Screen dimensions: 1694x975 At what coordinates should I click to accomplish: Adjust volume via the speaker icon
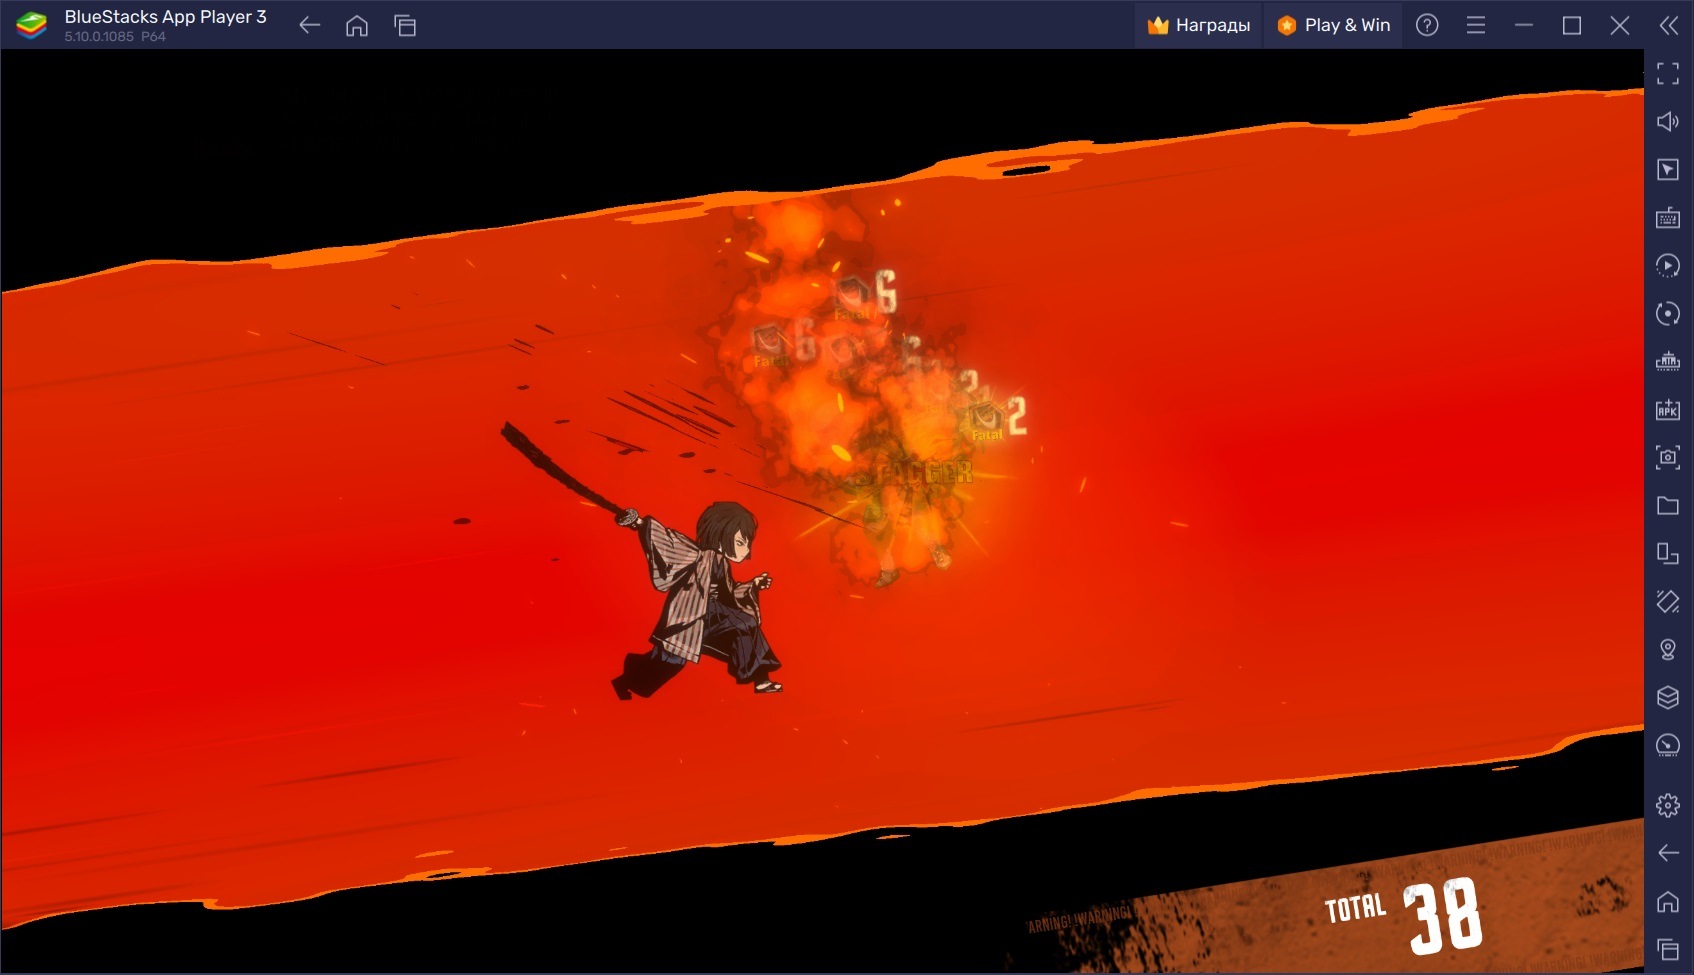coord(1667,121)
